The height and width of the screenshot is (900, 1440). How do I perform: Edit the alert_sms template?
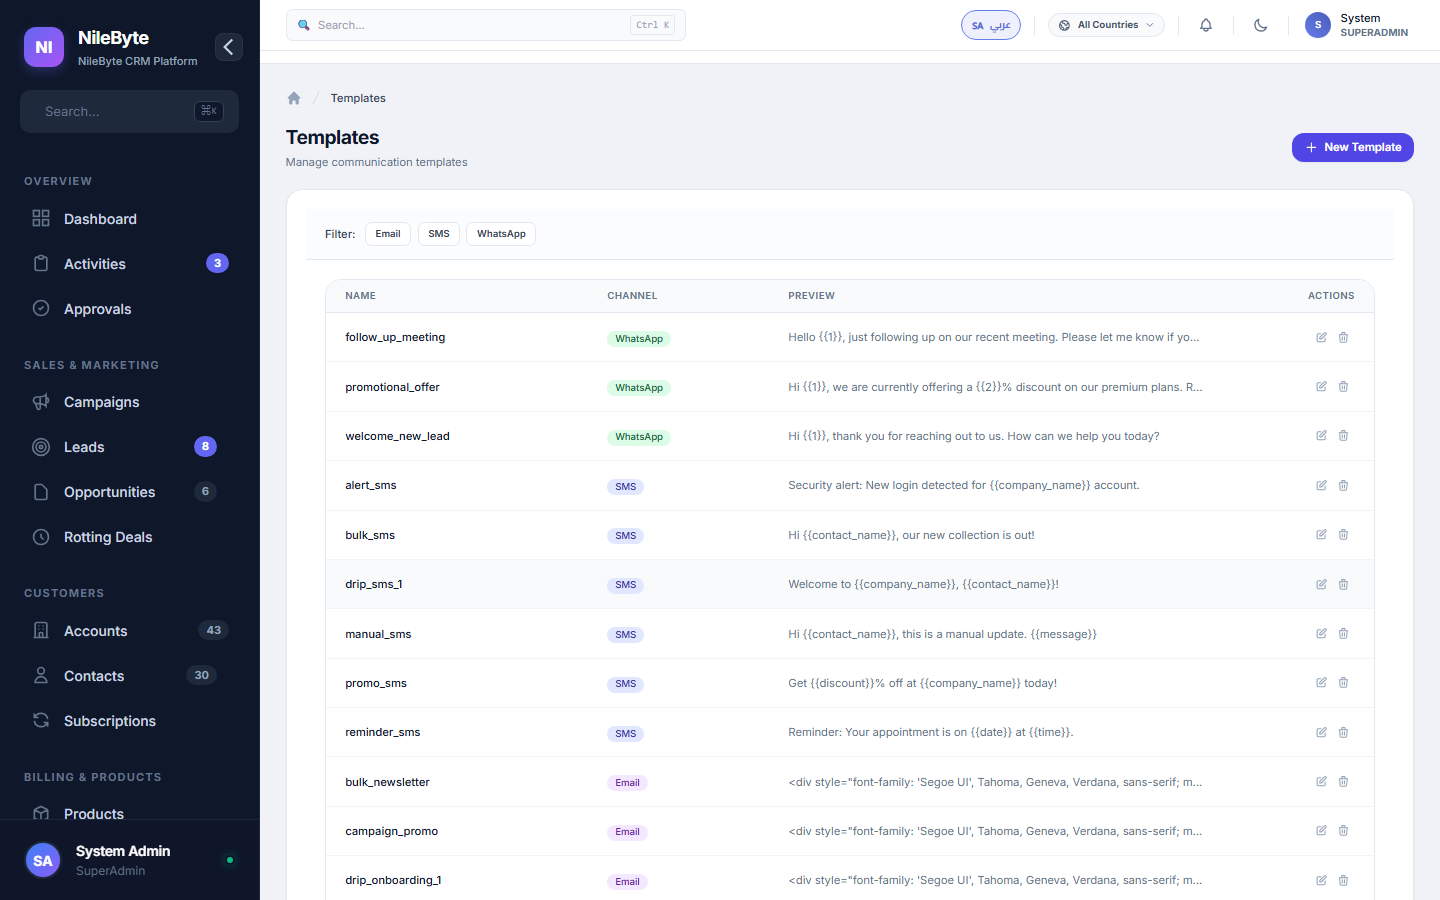(1321, 486)
